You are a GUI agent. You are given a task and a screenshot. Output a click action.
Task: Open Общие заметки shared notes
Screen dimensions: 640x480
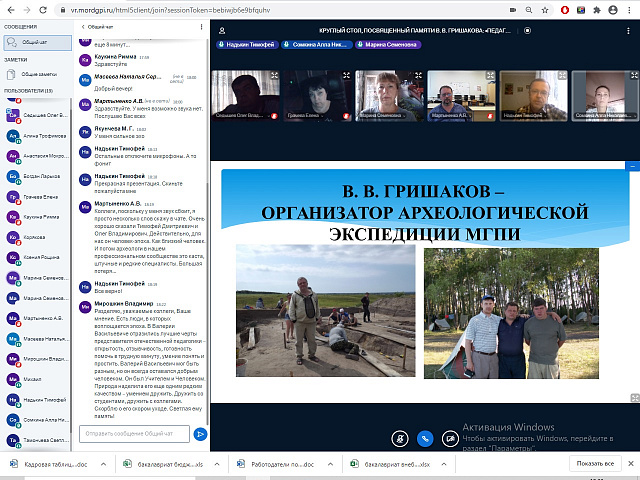pos(38,74)
